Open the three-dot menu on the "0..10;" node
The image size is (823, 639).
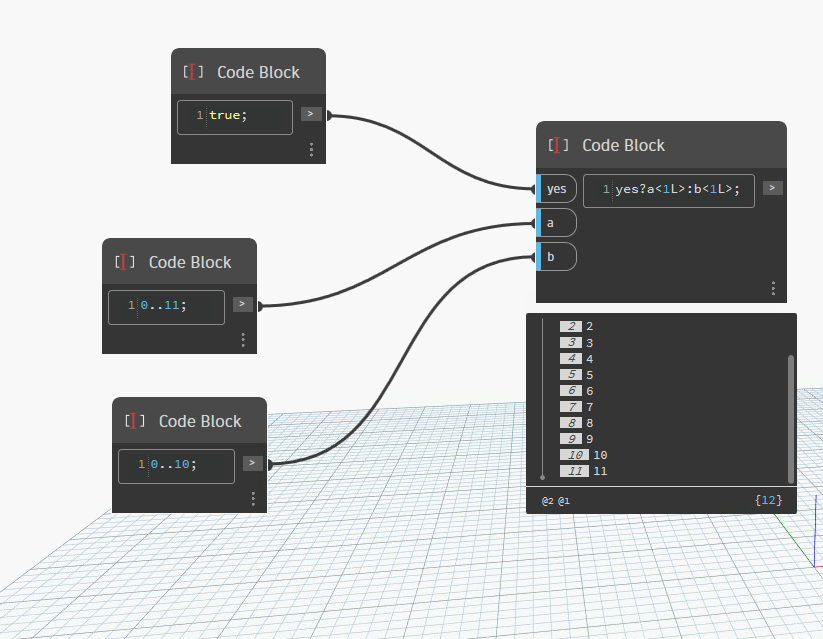tap(252, 498)
